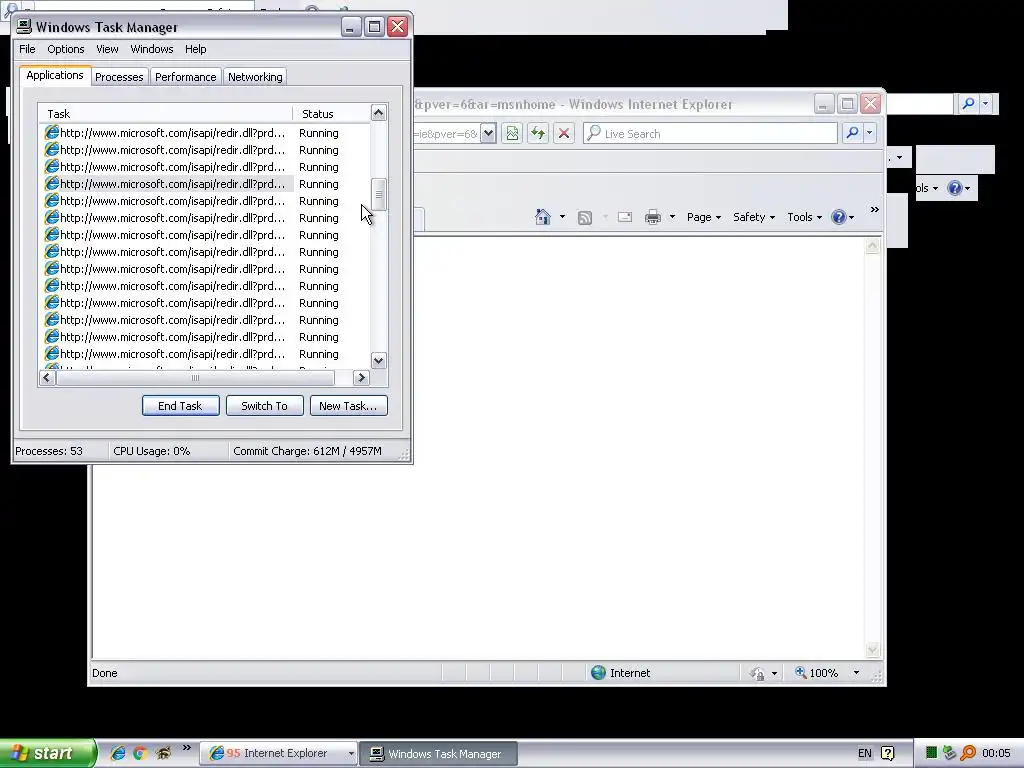Open View menu in Task Manager
The height and width of the screenshot is (768, 1024).
(107, 49)
